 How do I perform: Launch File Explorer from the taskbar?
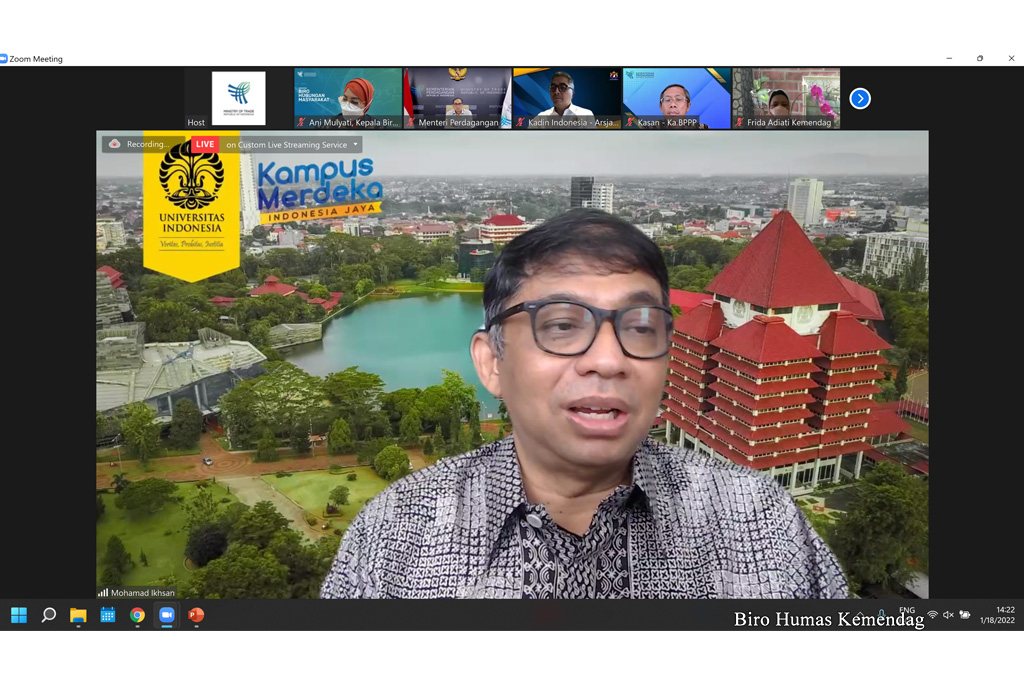[x=78, y=615]
